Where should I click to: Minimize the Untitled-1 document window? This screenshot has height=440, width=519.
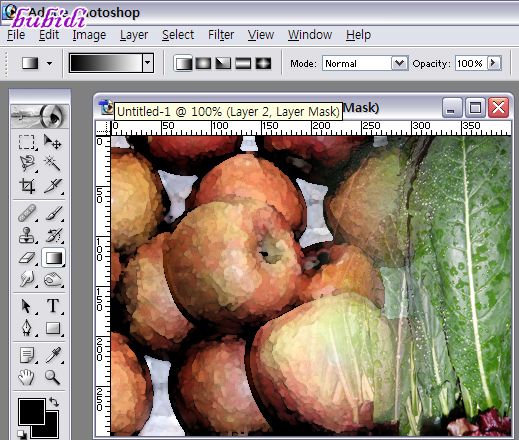coord(452,108)
